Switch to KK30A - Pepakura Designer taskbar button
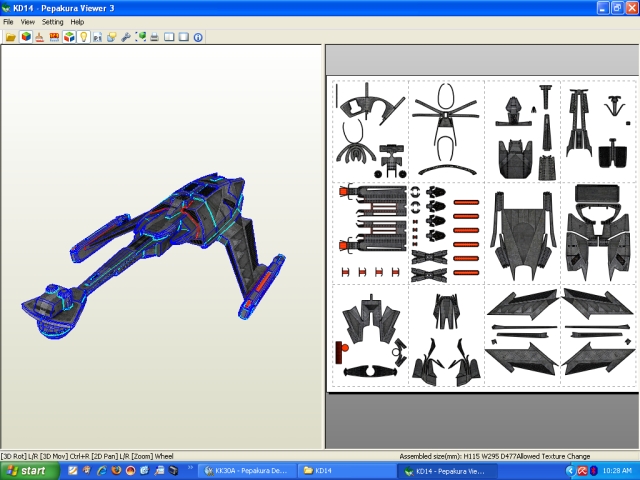Viewport: 640px width, 480px height. 247,471
